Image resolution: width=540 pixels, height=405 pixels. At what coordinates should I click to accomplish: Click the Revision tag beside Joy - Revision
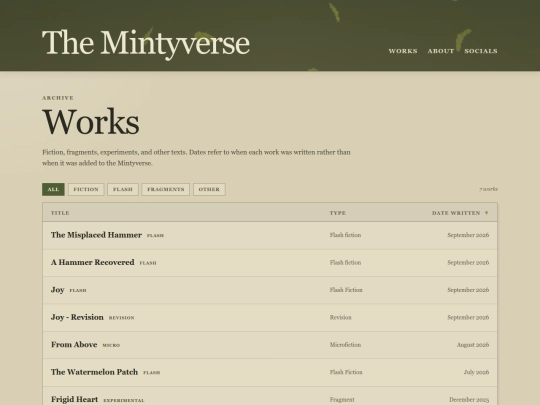click(122, 318)
